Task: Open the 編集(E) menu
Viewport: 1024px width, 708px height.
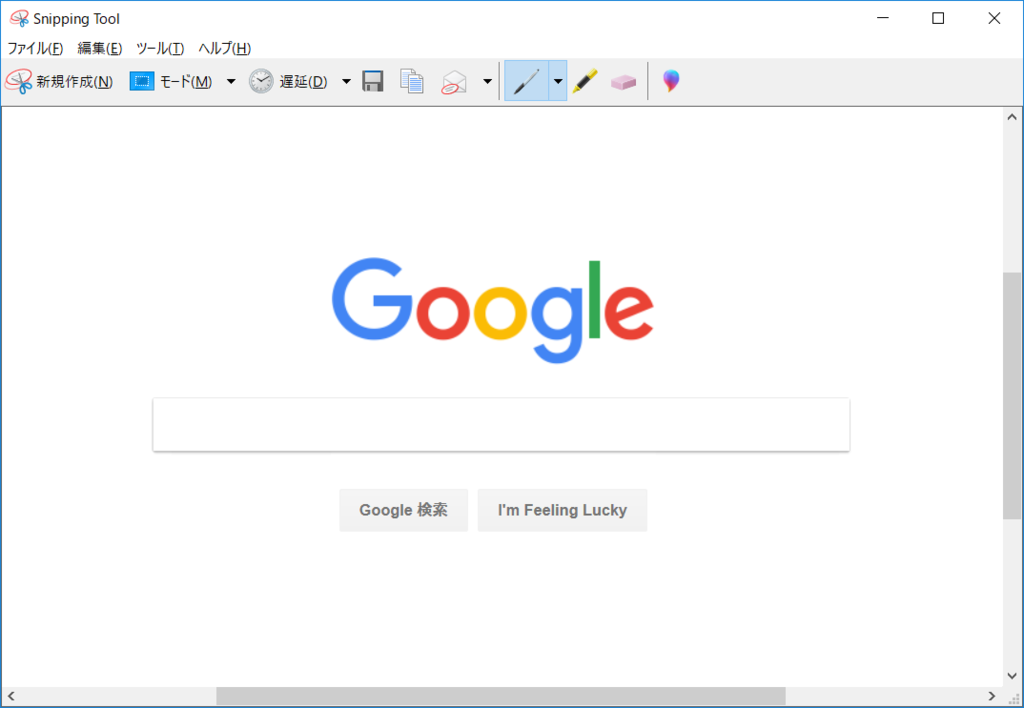Action: [x=99, y=48]
